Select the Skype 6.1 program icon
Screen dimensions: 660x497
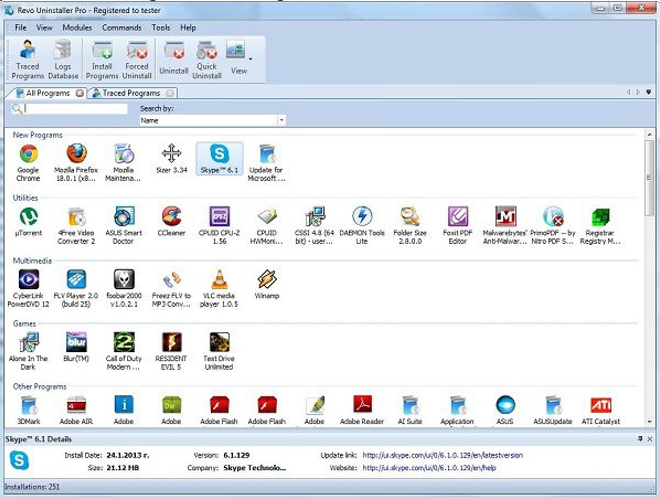coord(219,159)
